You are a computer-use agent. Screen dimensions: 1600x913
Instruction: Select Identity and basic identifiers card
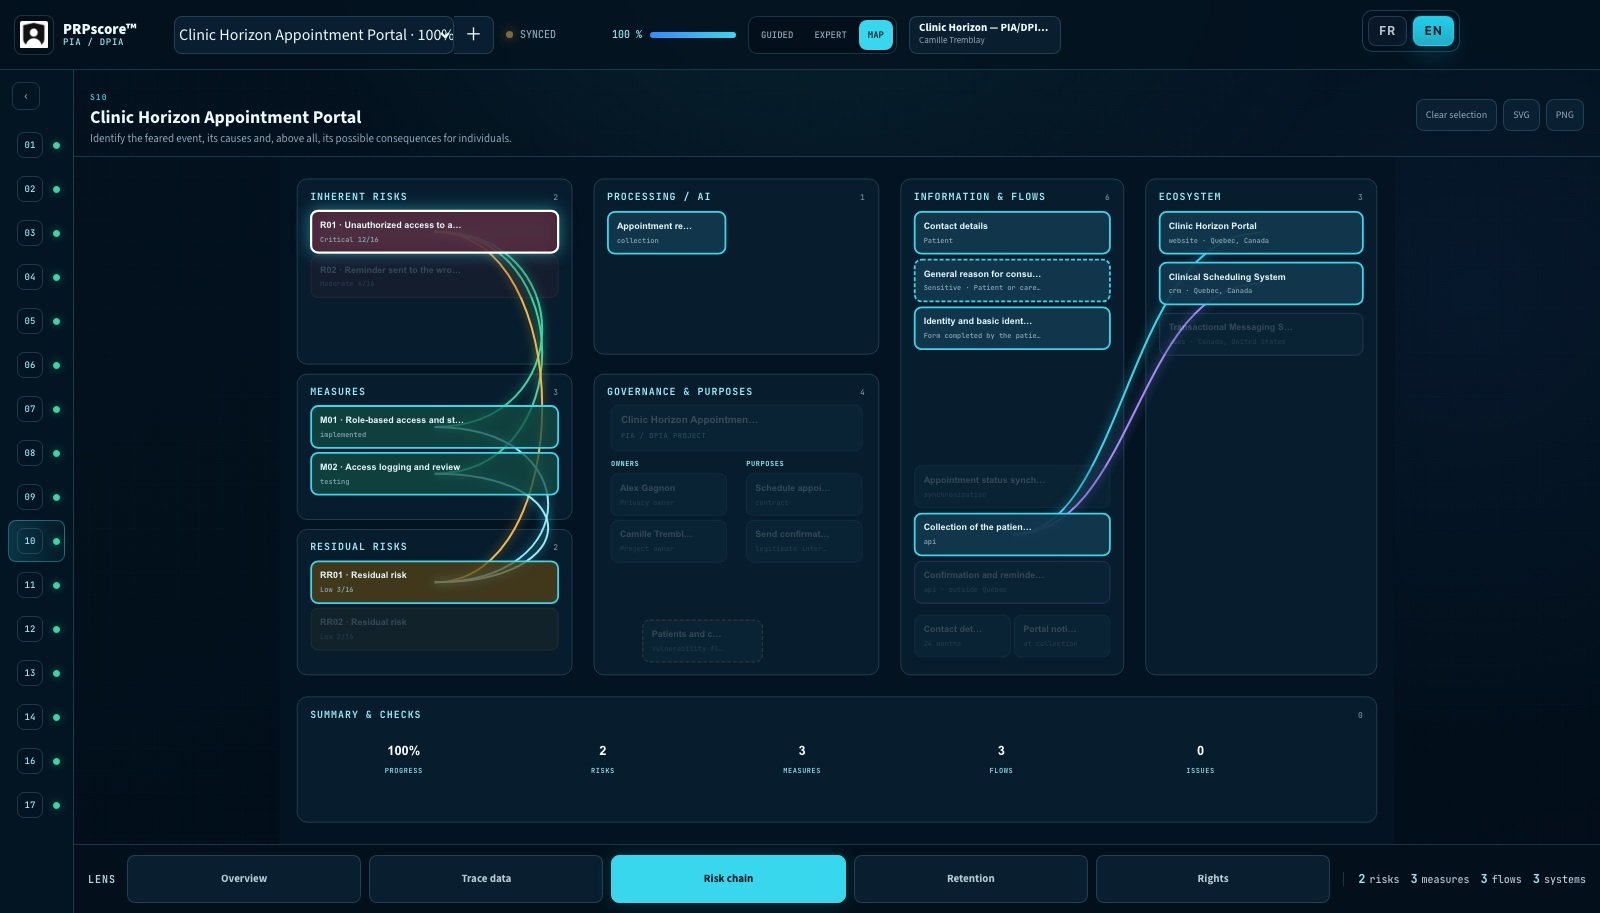pos(1012,328)
